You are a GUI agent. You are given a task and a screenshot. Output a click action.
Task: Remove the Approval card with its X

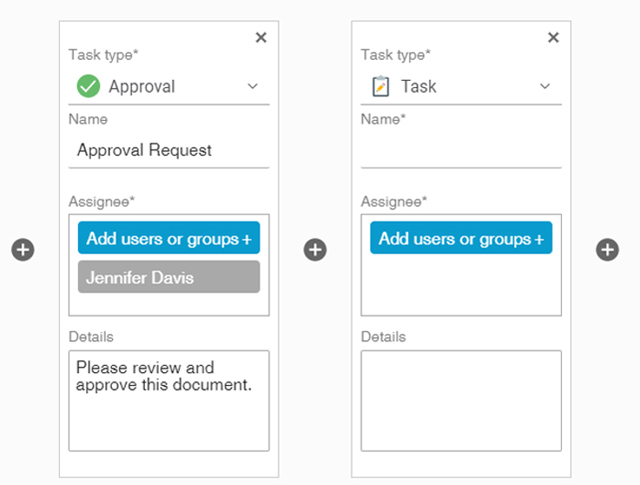click(x=261, y=38)
